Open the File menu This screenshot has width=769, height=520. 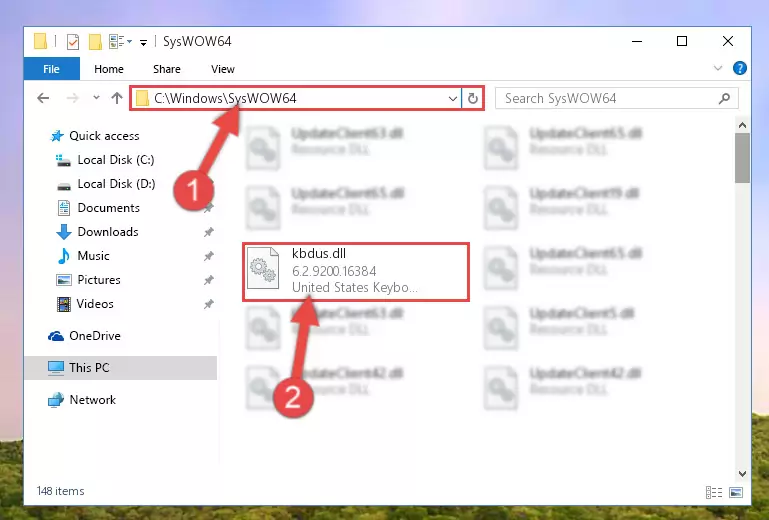(51, 69)
